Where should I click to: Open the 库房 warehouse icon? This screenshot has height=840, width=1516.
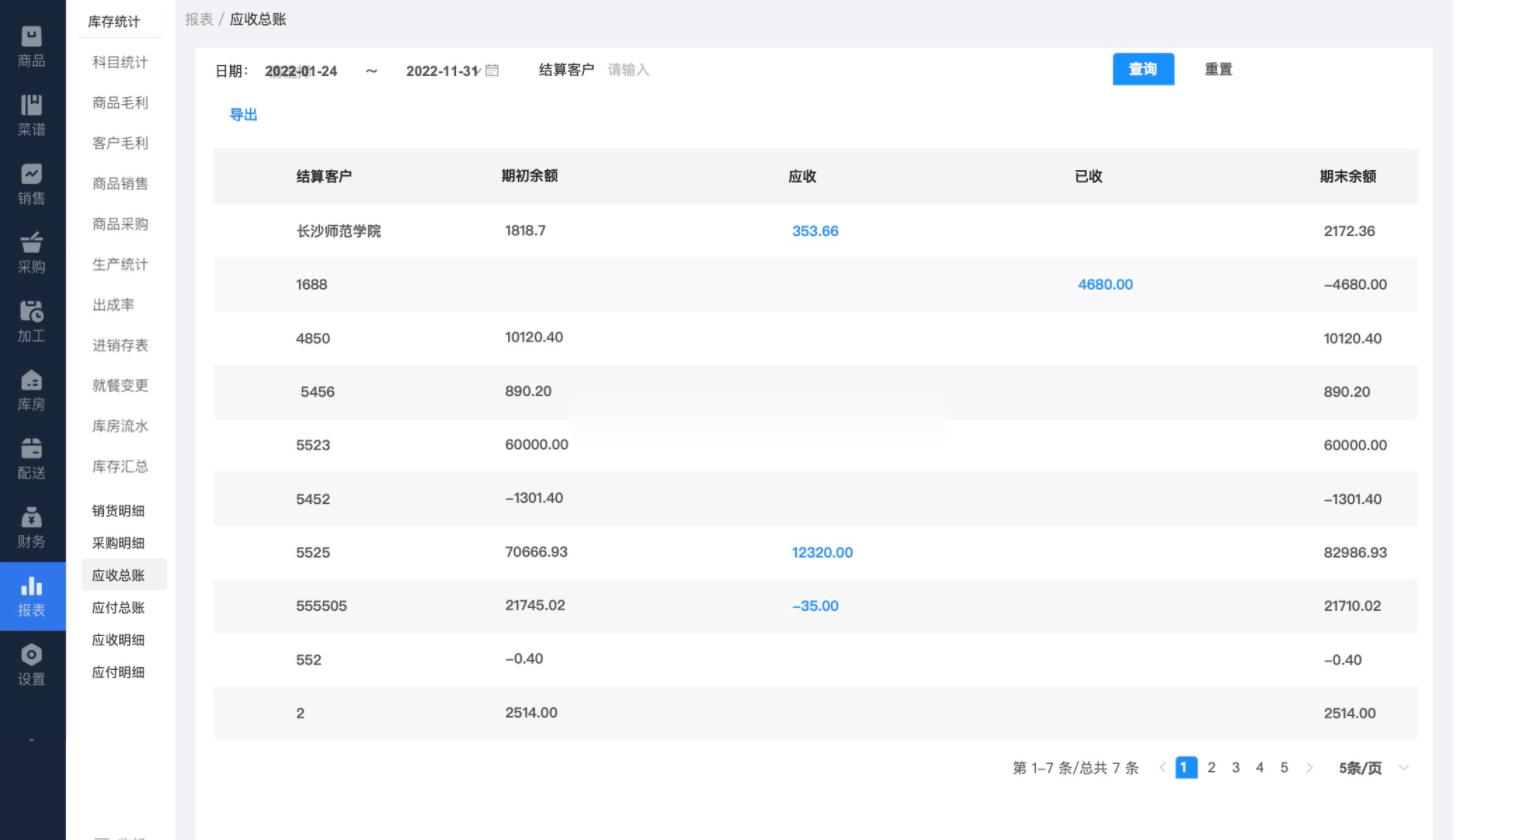tap(32, 380)
